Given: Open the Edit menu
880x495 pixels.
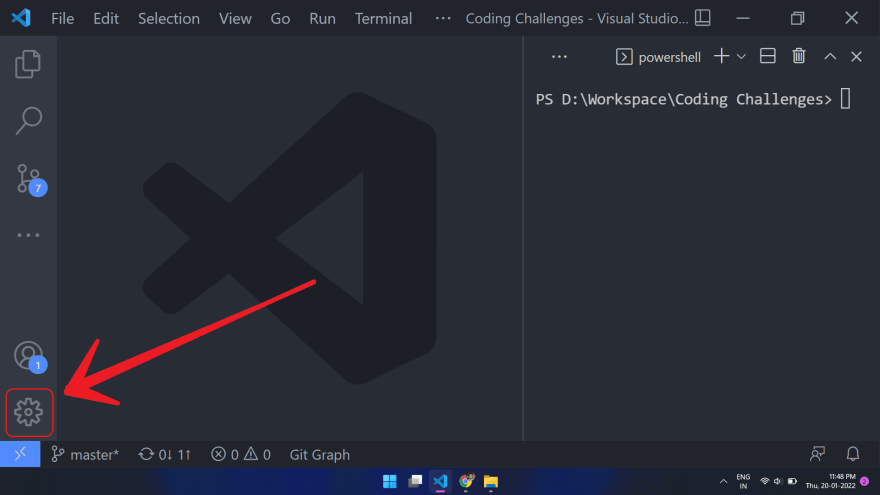Looking at the screenshot, I should [106, 19].
